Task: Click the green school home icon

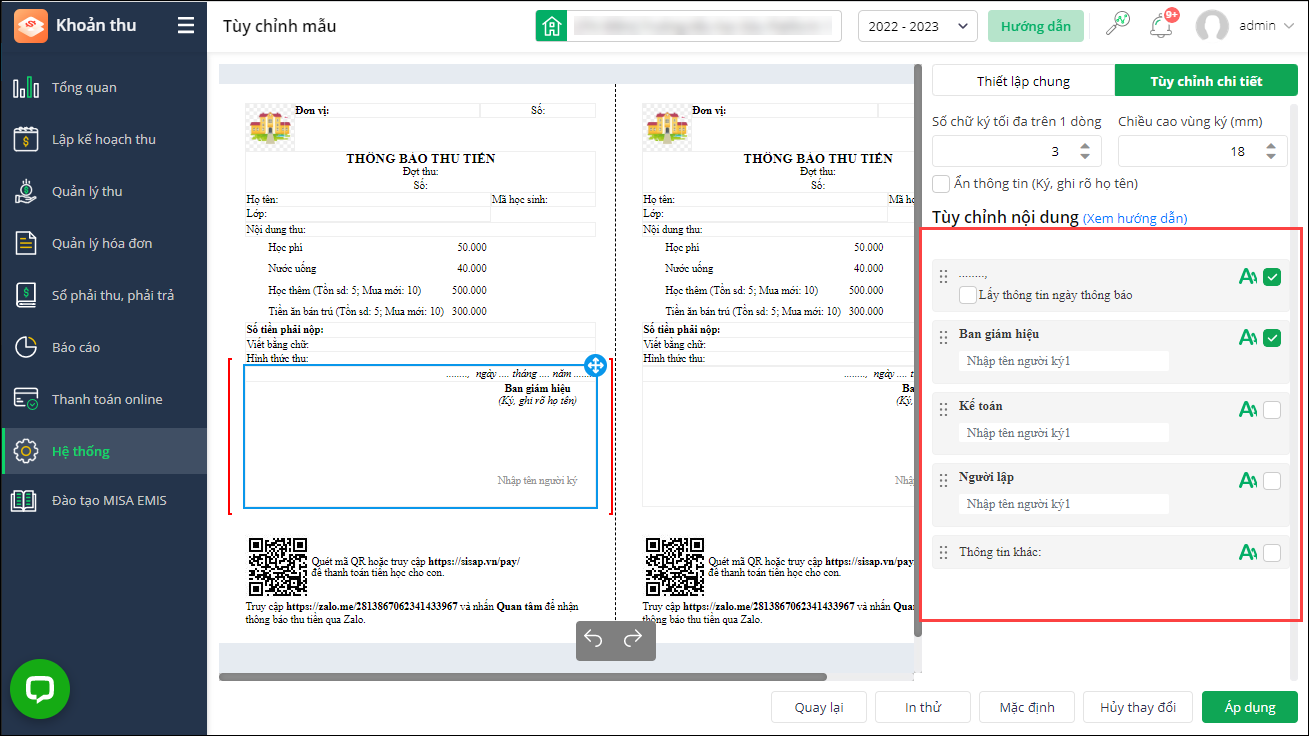Action: click(550, 26)
